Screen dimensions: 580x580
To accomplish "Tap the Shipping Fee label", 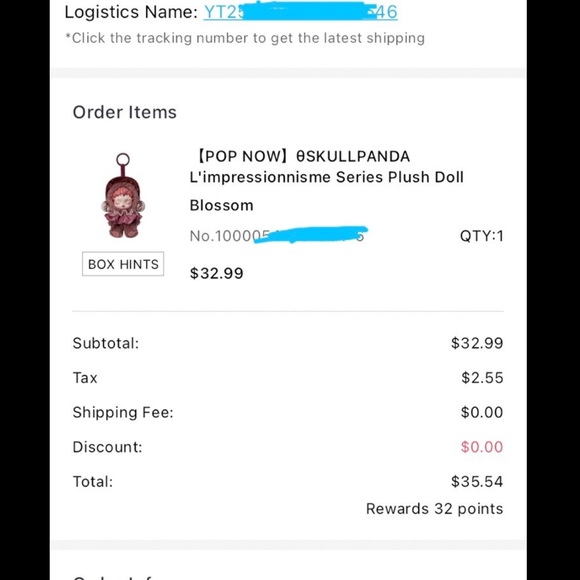I will coord(123,412).
